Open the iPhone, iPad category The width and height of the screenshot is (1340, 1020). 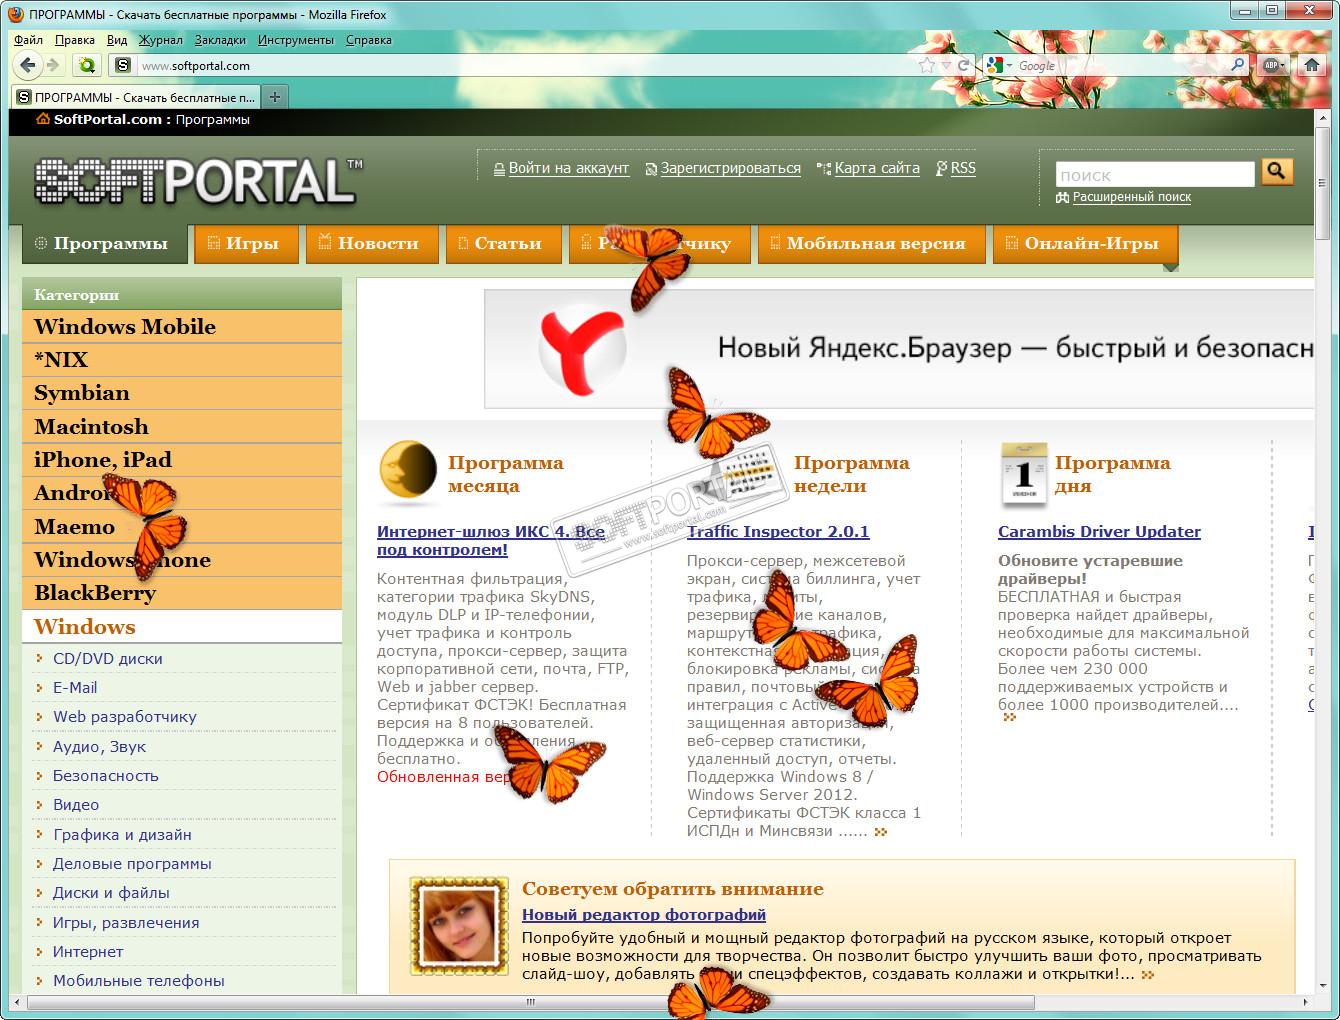pyautogui.click(x=182, y=460)
